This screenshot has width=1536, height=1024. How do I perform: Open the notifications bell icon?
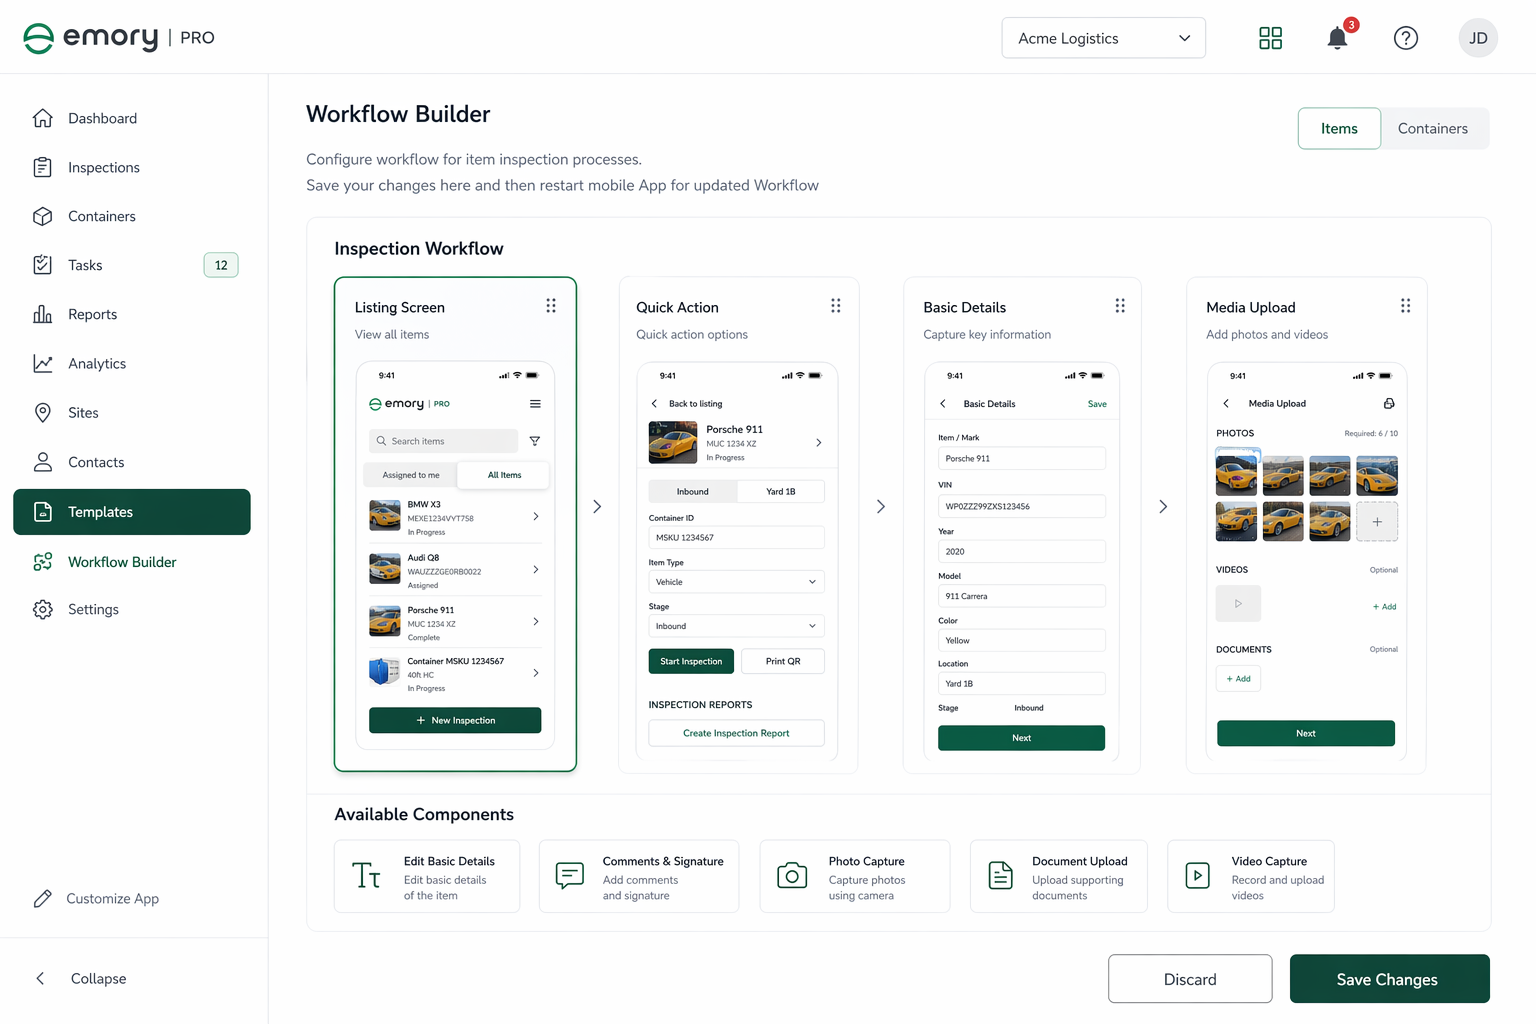[1337, 38]
